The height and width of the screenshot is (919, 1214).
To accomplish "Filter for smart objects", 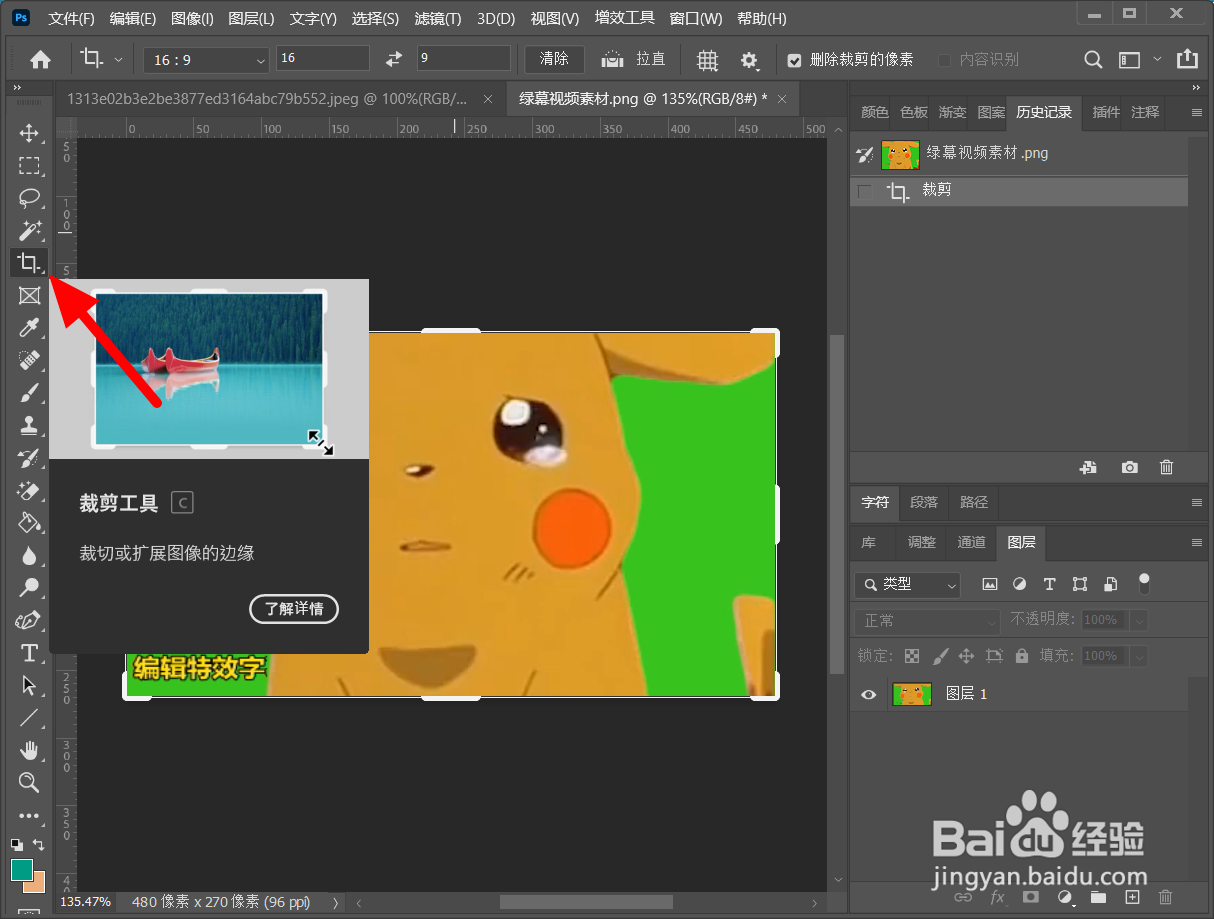I will tap(1110, 584).
